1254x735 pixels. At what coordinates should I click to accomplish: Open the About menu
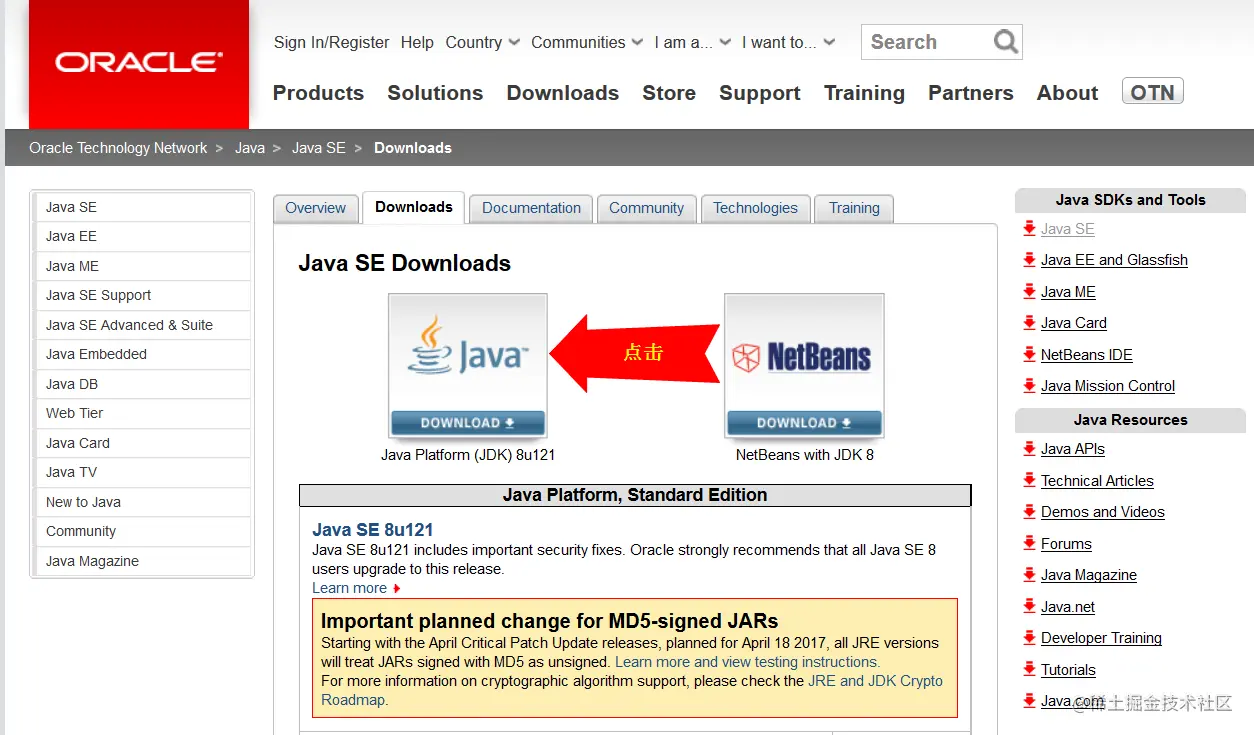click(x=1067, y=93)
